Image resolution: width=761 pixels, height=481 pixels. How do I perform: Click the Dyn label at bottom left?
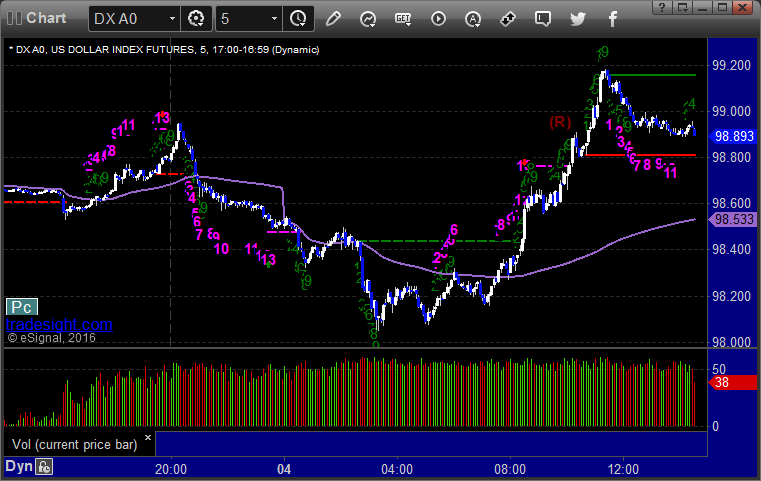click(19, 466)
